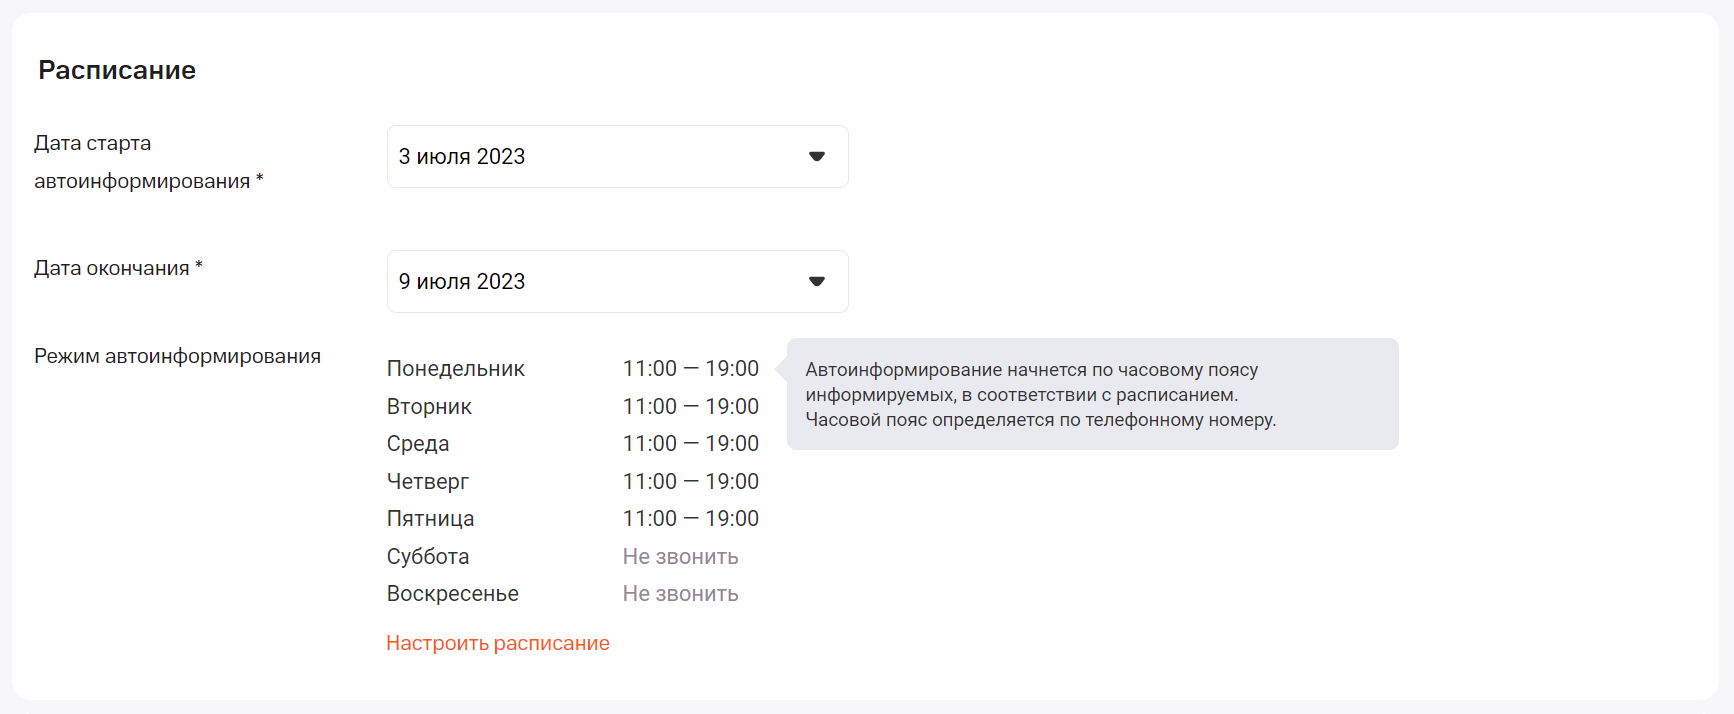
Task: Click "Не звонить" next to Воскресенье
Action: [x=681, y=594]
